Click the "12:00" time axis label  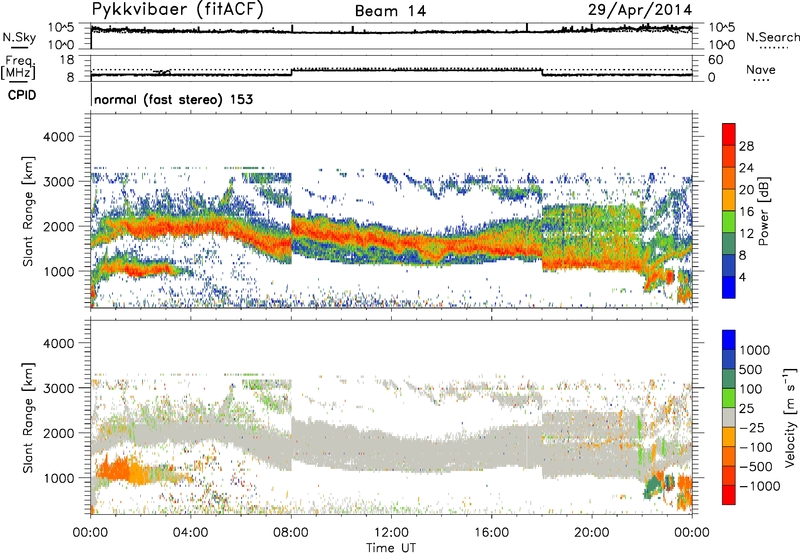pos(391,533)
